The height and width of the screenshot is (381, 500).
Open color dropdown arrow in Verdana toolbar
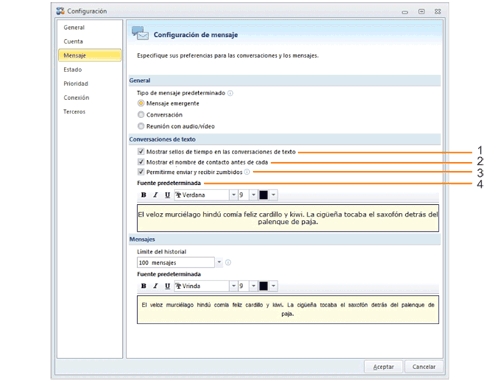pyautogui.click(x=273, y=195)
